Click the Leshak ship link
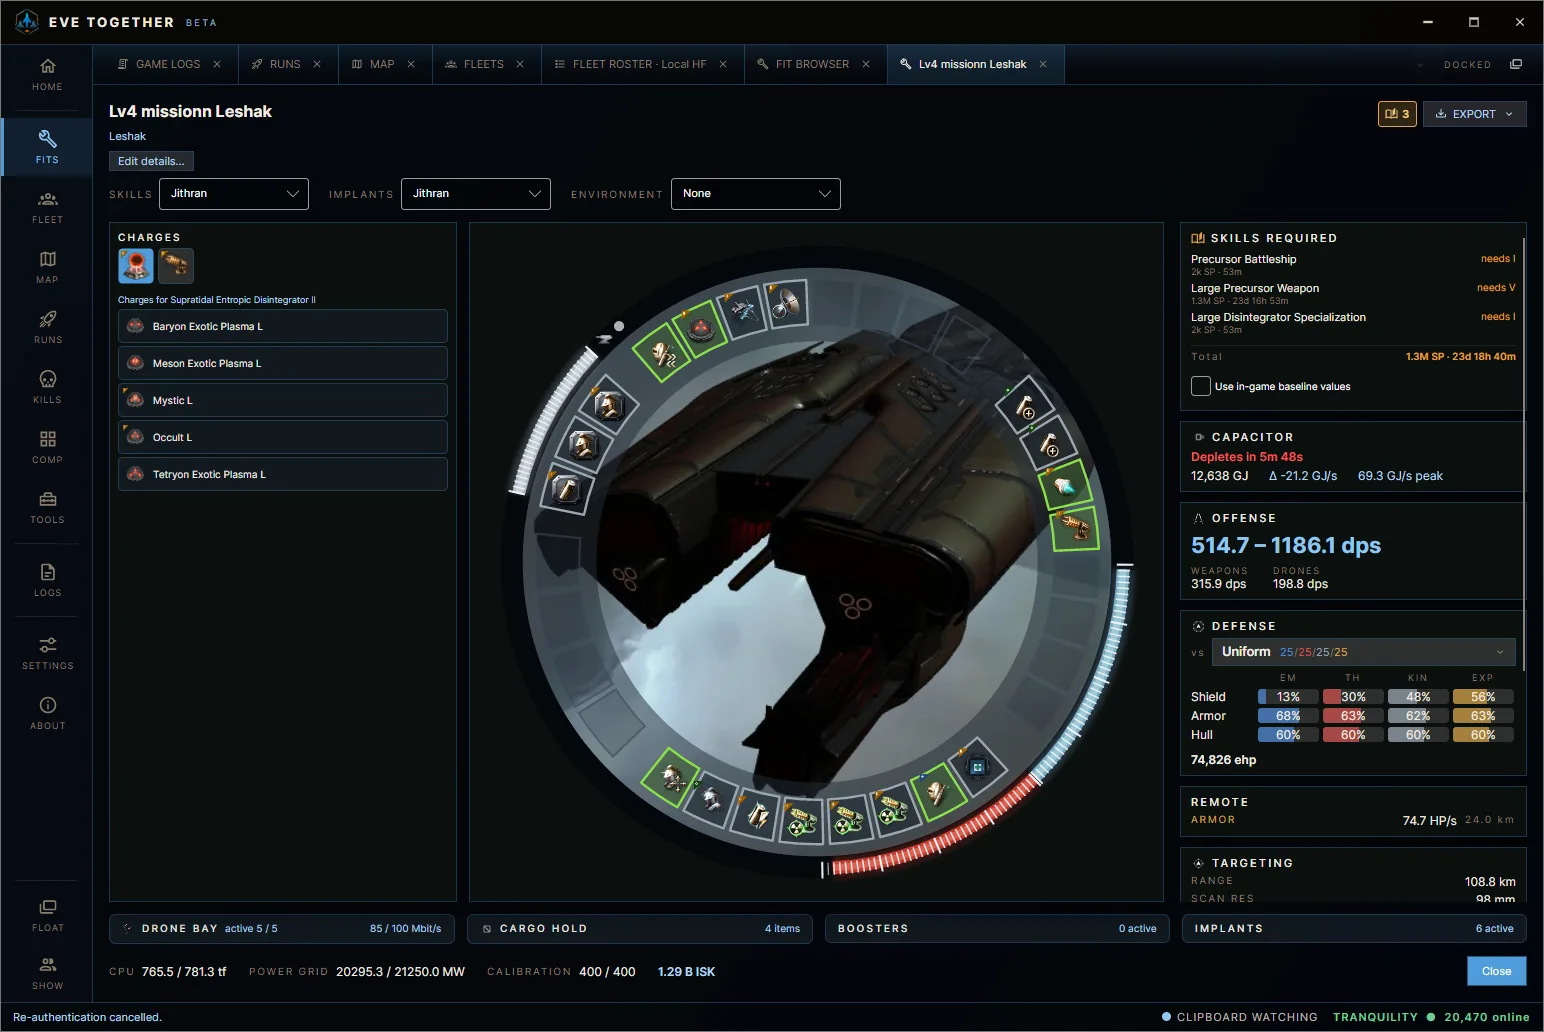This screenshot has height=1032, width=1544. tap(127, 136)
